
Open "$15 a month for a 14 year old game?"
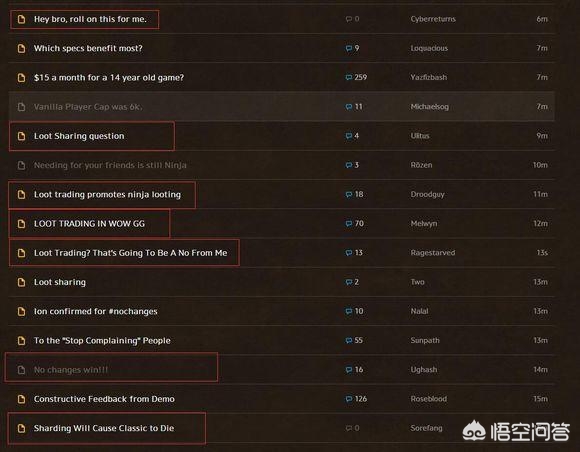click(109, 78)
